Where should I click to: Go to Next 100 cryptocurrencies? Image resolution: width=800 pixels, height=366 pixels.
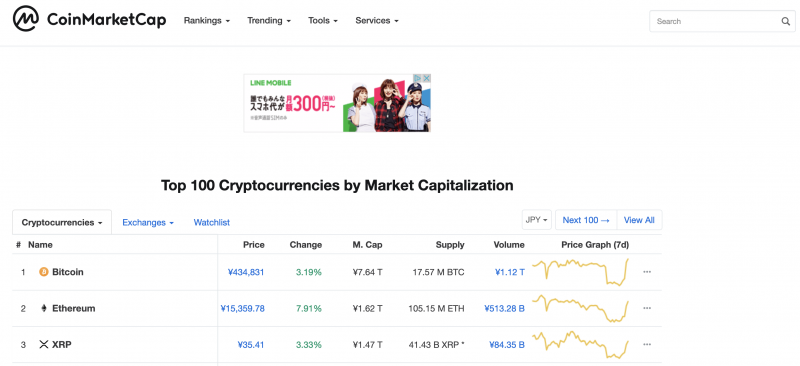tap(586, 220)
